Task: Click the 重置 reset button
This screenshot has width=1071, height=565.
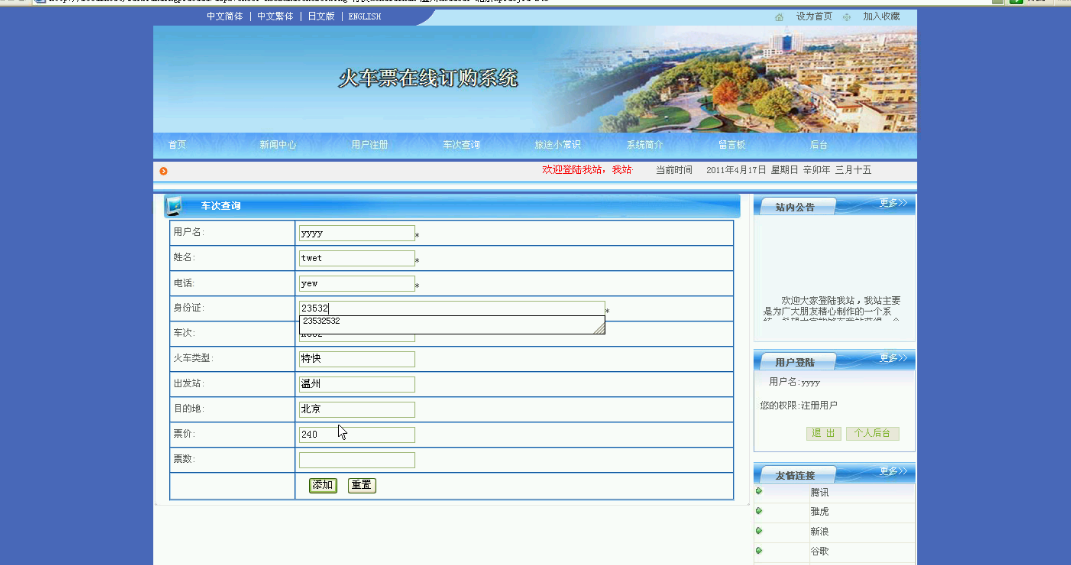Action: pos(362,485)
